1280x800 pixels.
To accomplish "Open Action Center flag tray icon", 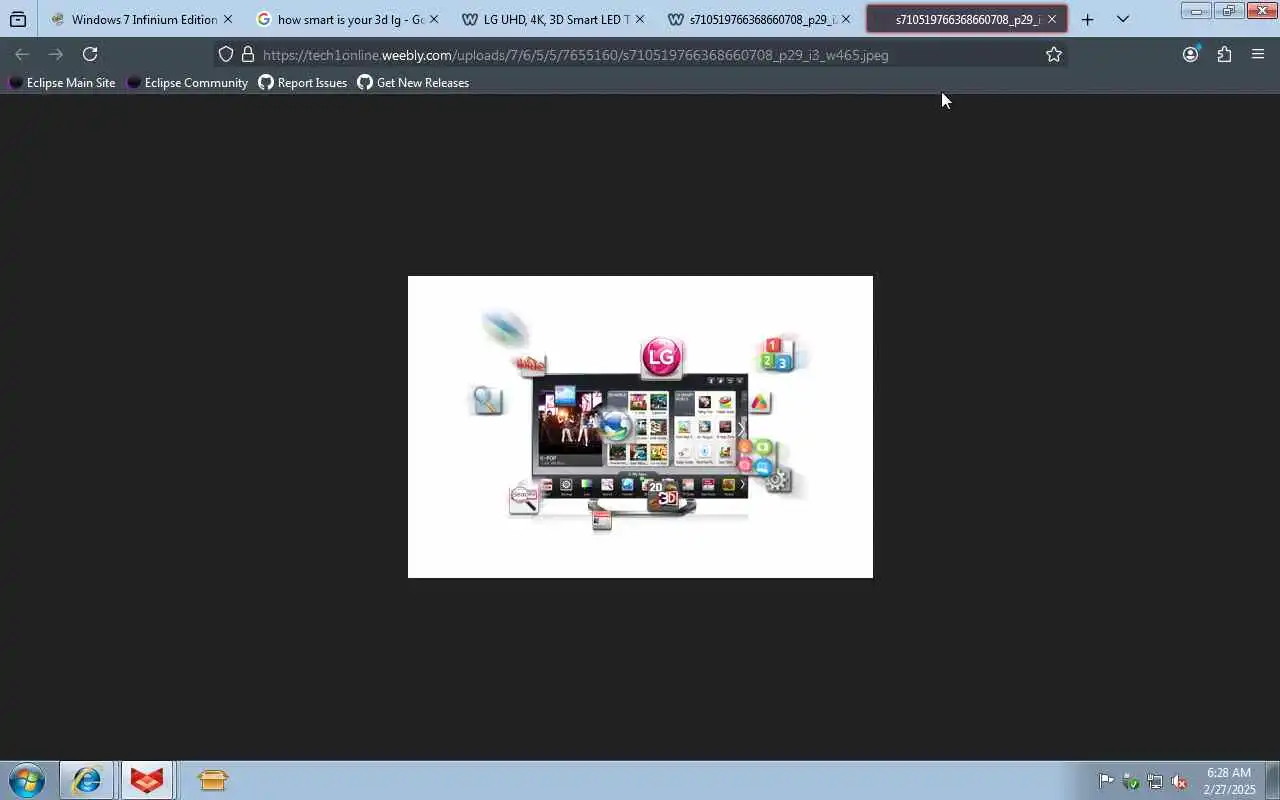I will pos(1106,781).
